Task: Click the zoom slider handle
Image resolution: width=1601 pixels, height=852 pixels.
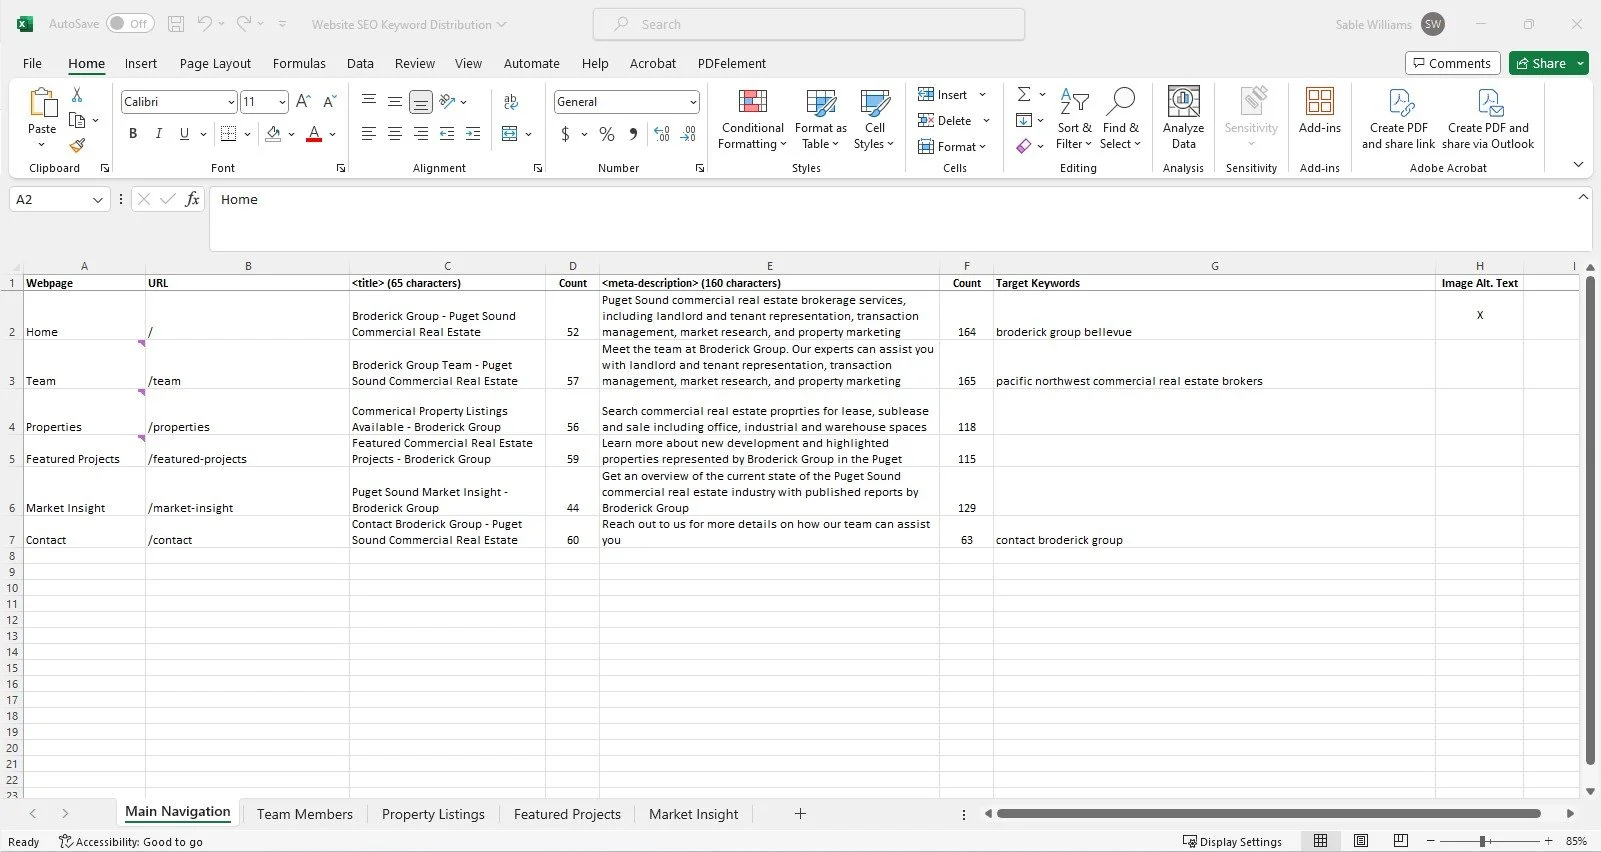Action: (x=1483, y=841)
